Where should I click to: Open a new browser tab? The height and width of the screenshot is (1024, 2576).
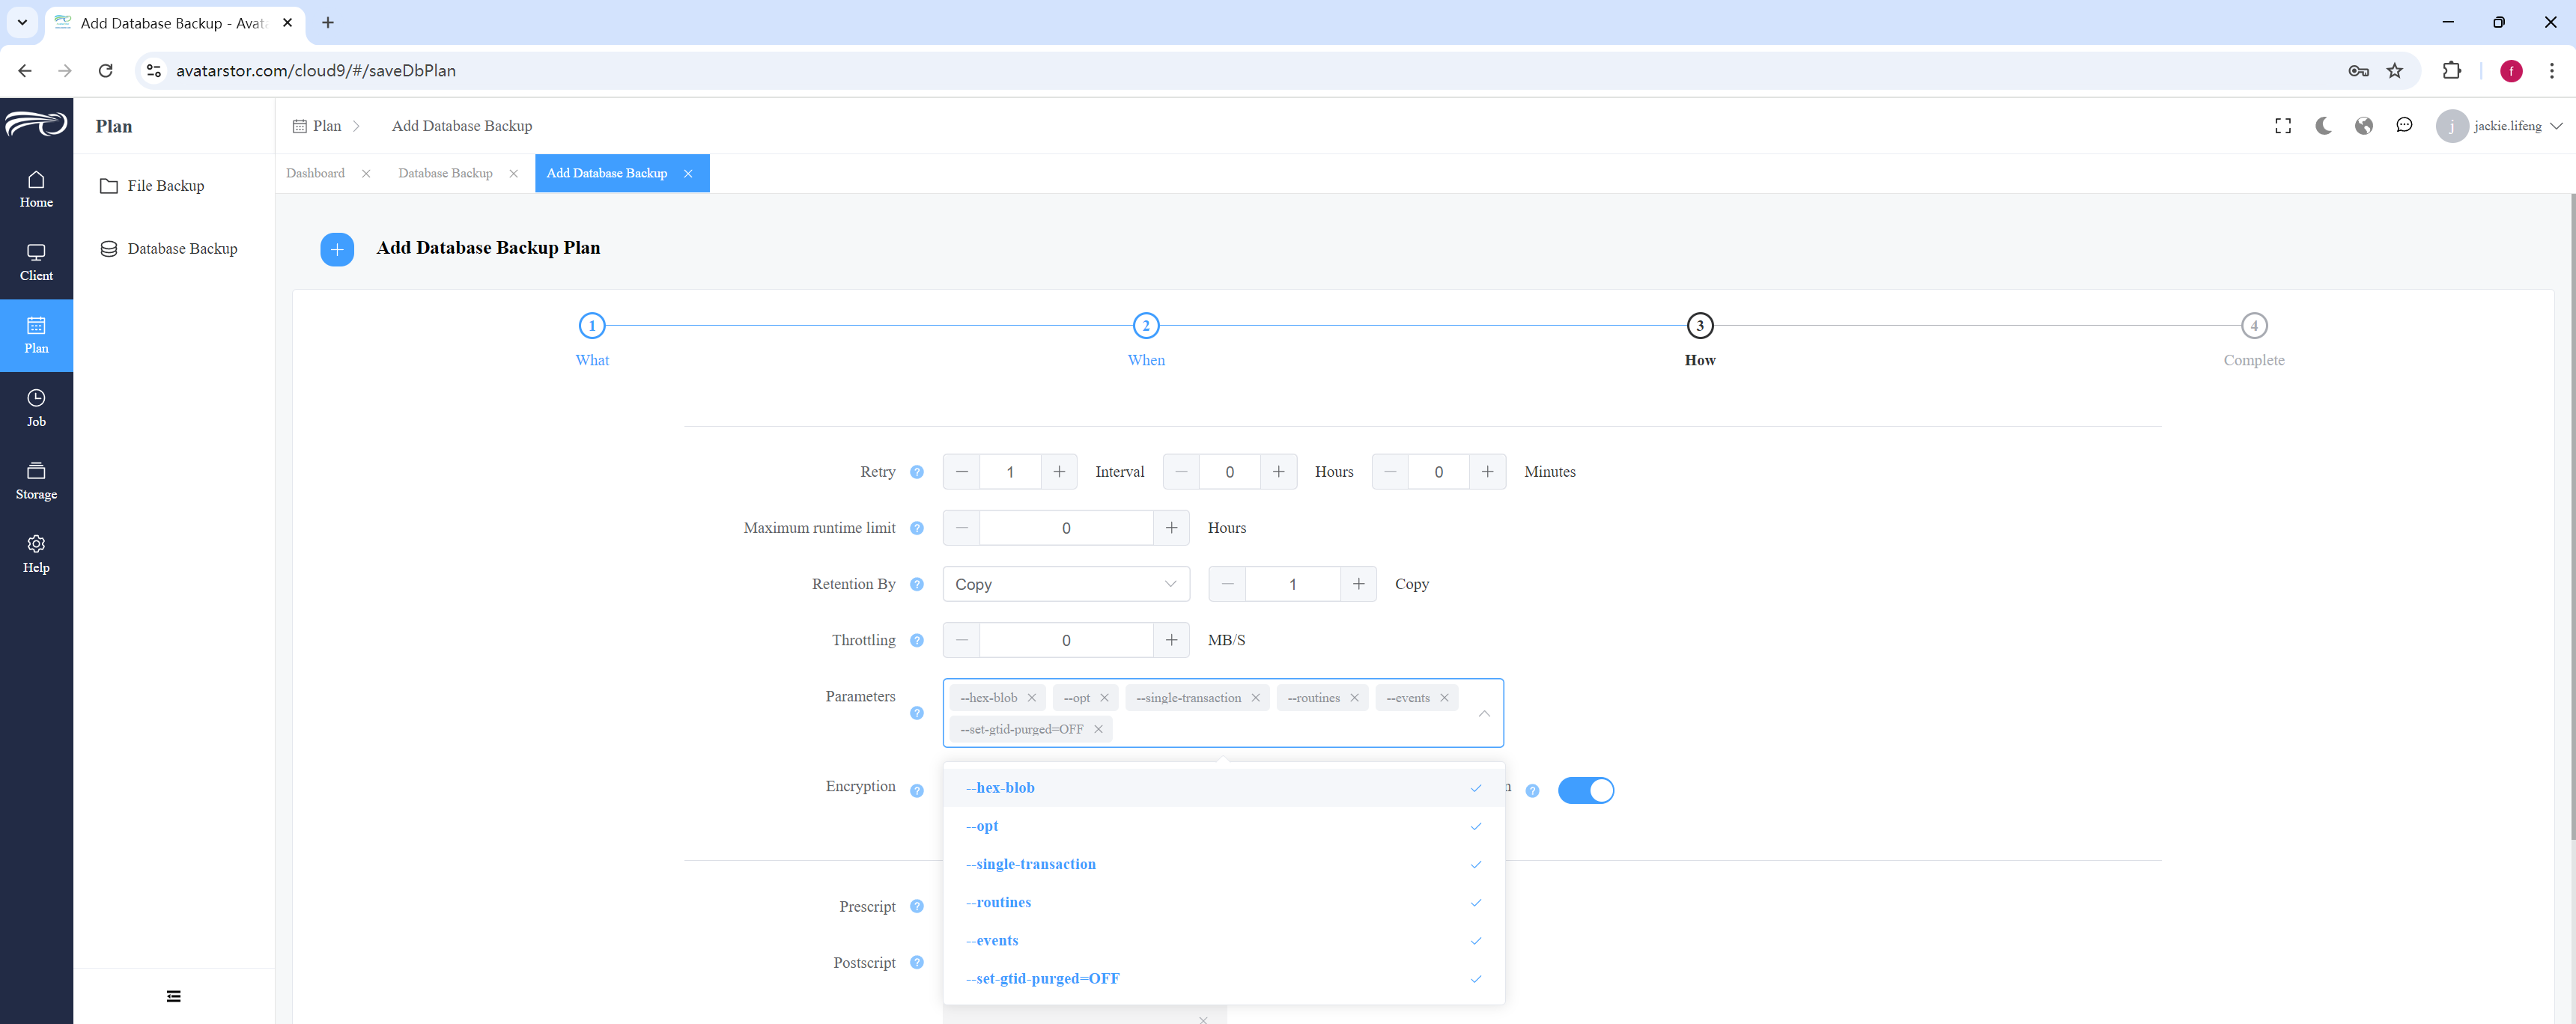[328, 22]
